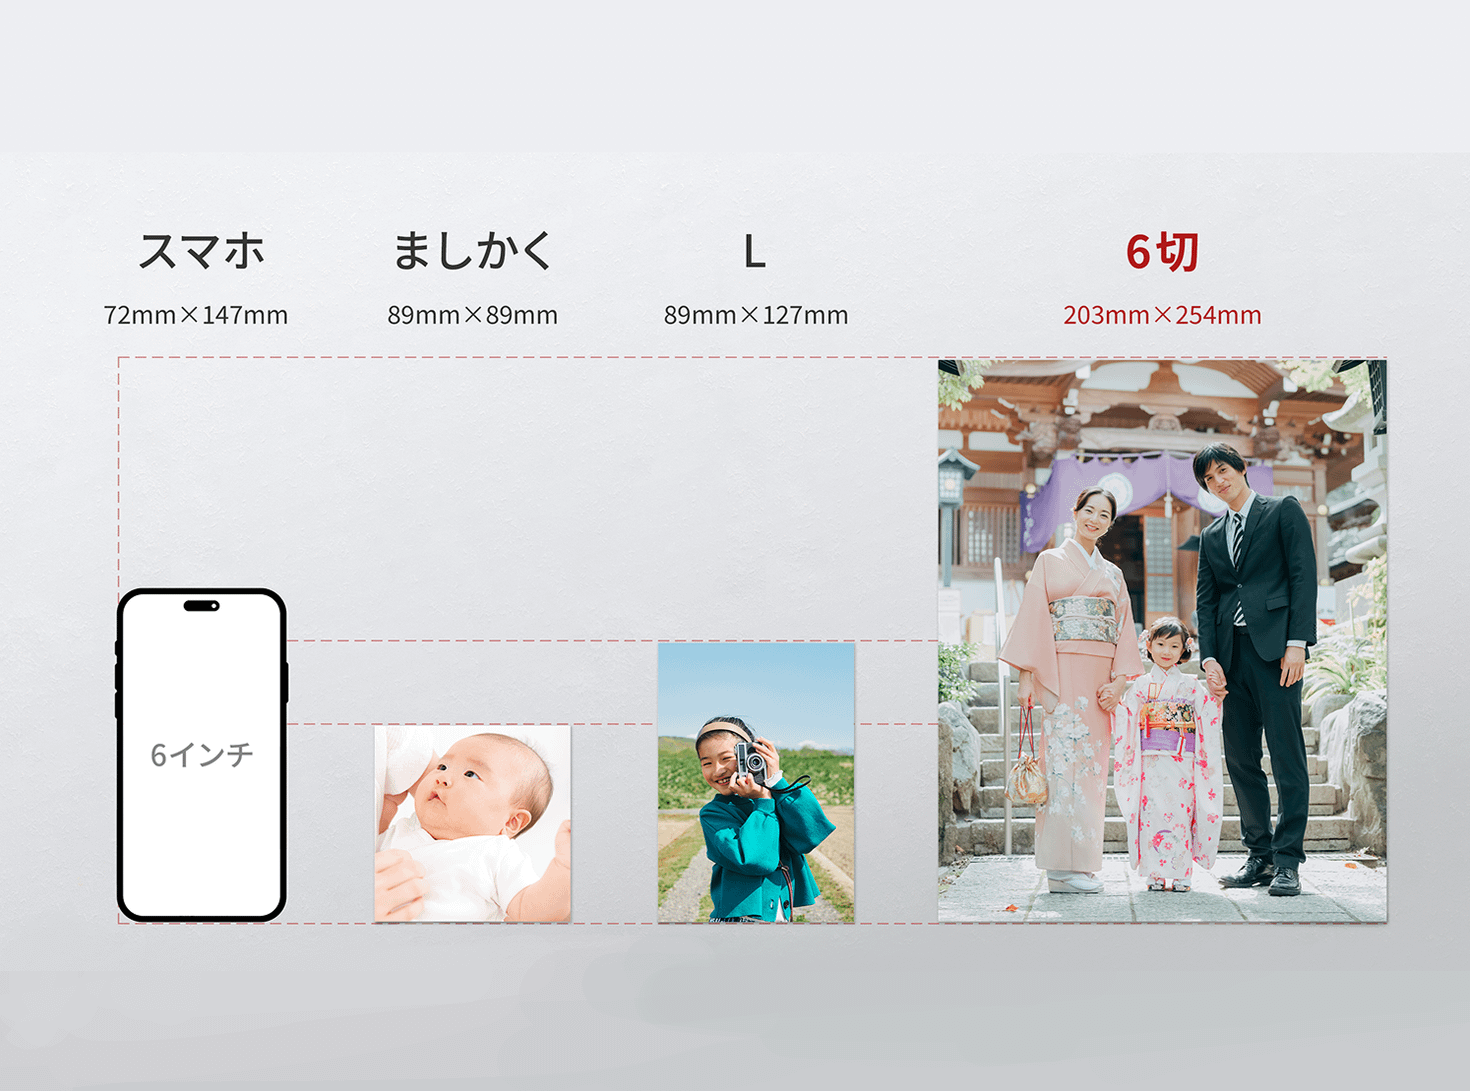Select the red 6切 heading
The image size is (1470, 1091).
[1161, 252]
